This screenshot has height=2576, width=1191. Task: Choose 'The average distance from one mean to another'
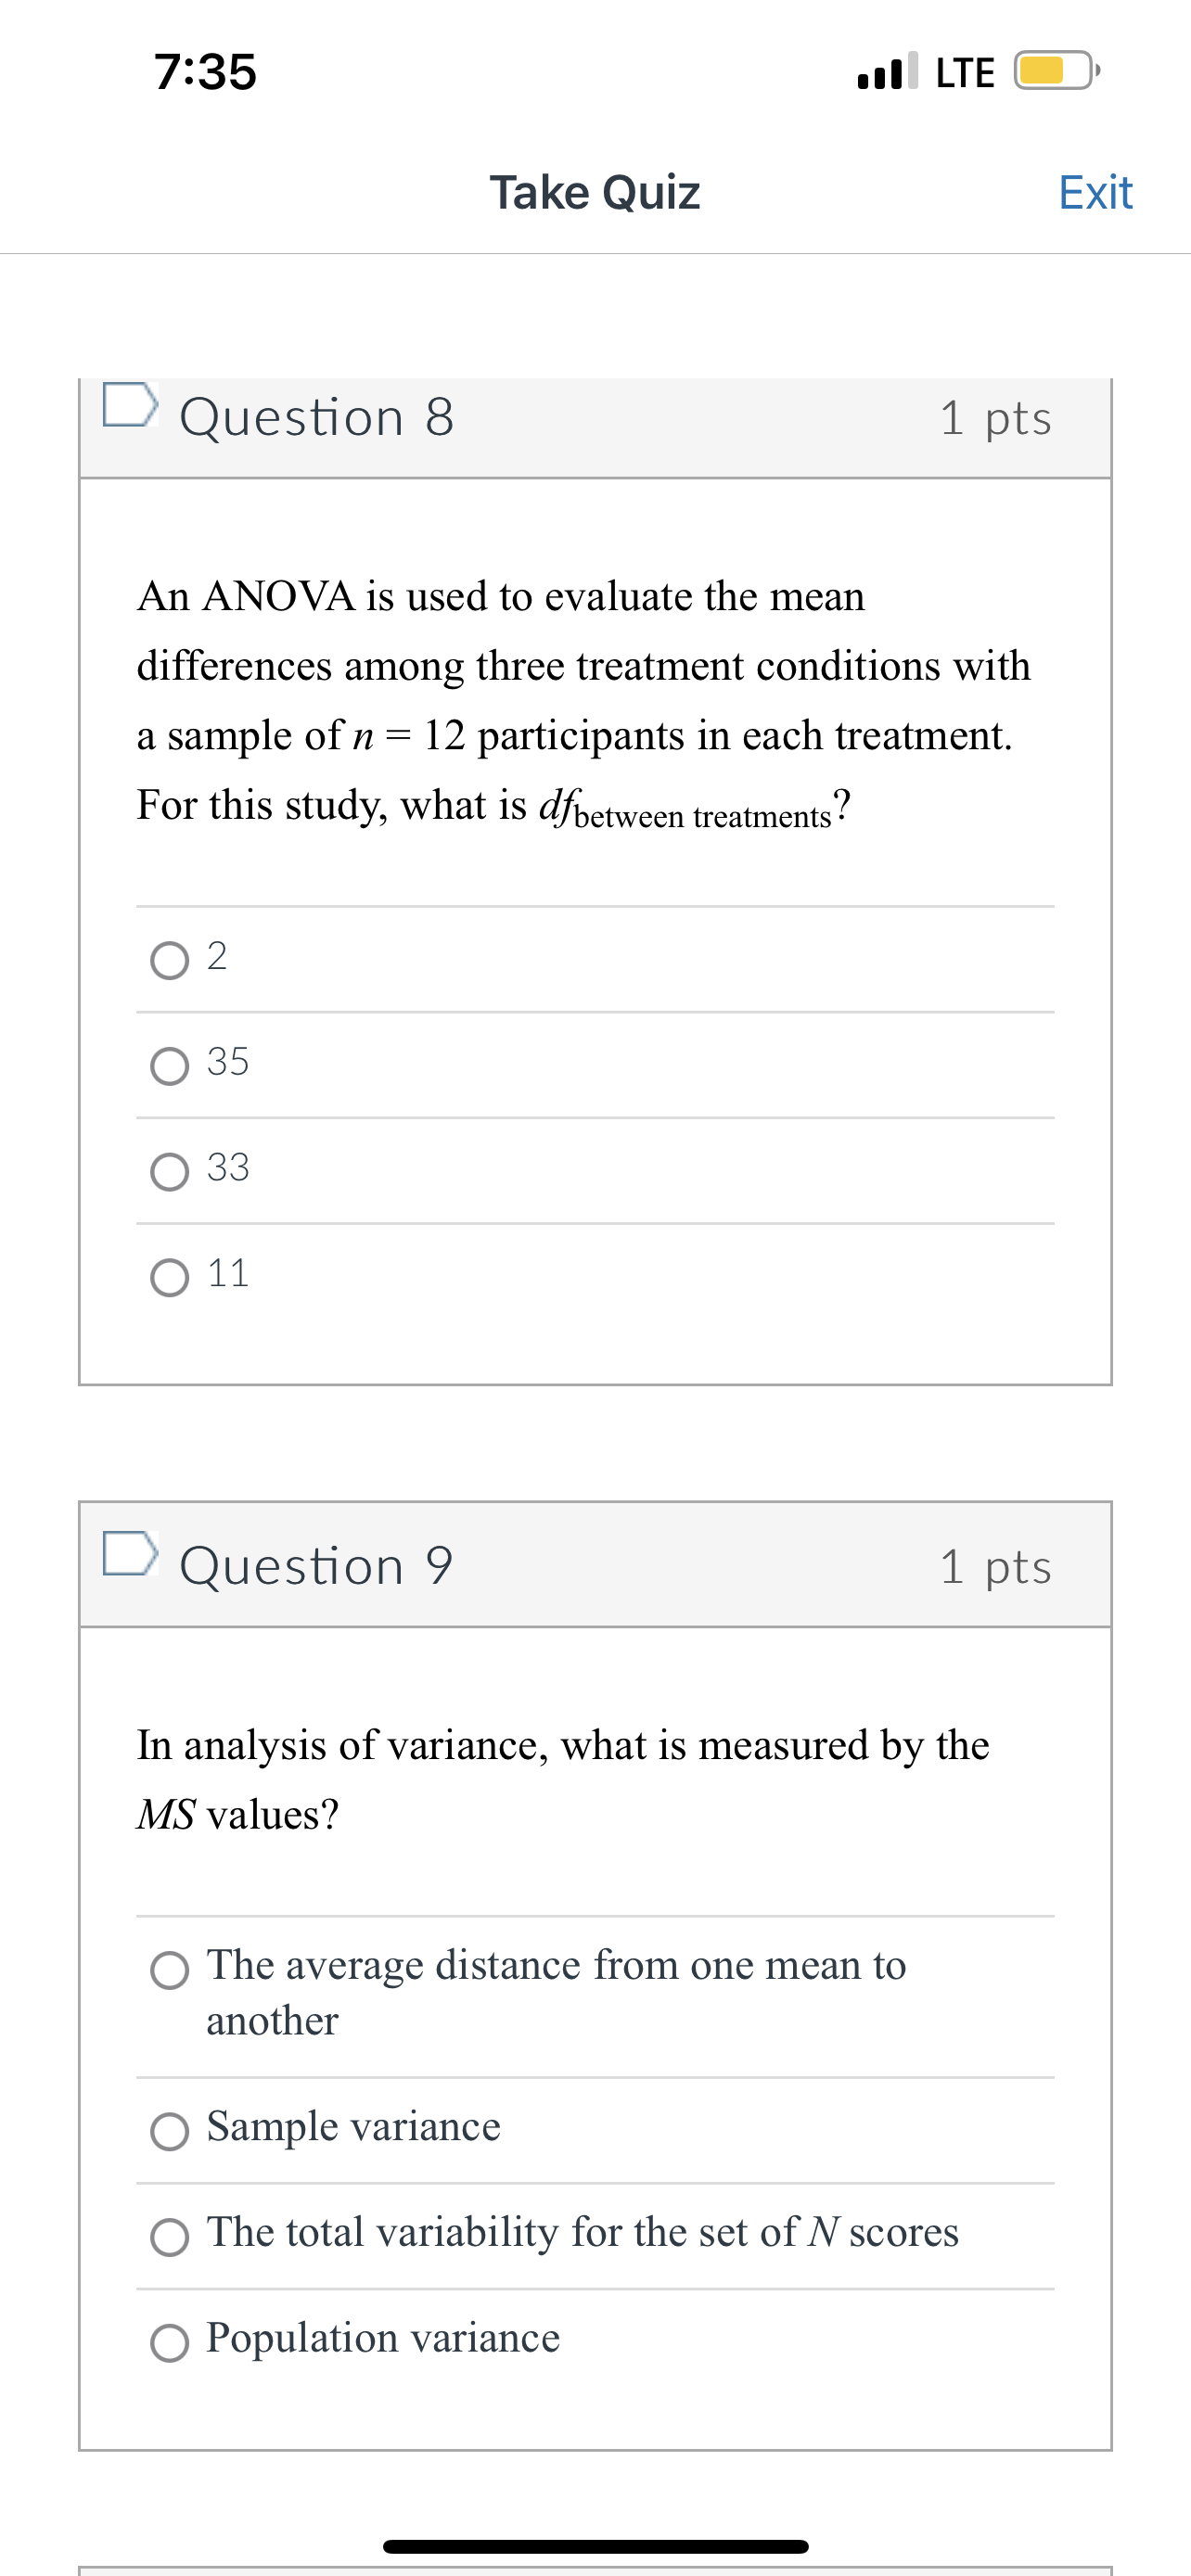[172, 1966]
